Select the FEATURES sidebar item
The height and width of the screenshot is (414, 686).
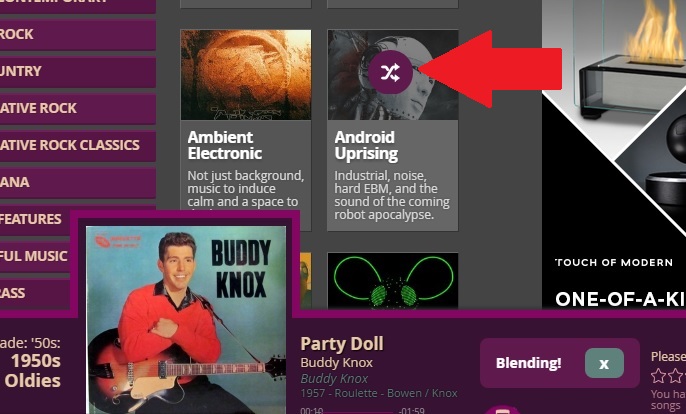coord(35,219)
